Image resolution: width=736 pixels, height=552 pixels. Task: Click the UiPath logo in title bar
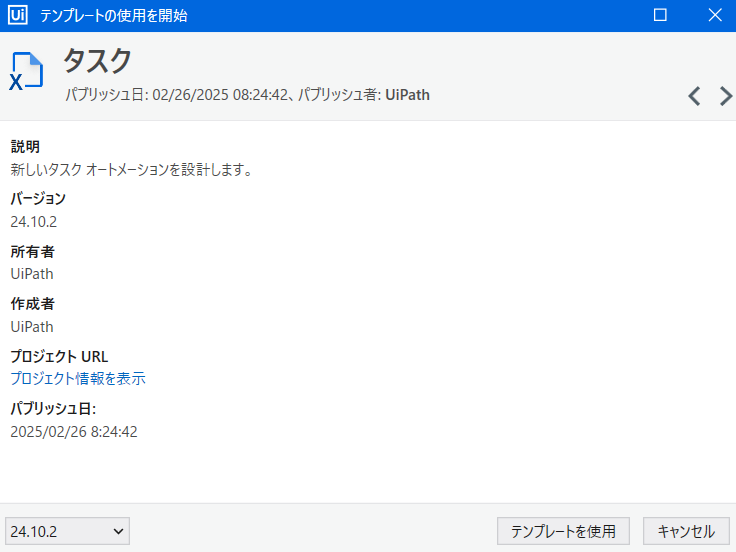18,15
